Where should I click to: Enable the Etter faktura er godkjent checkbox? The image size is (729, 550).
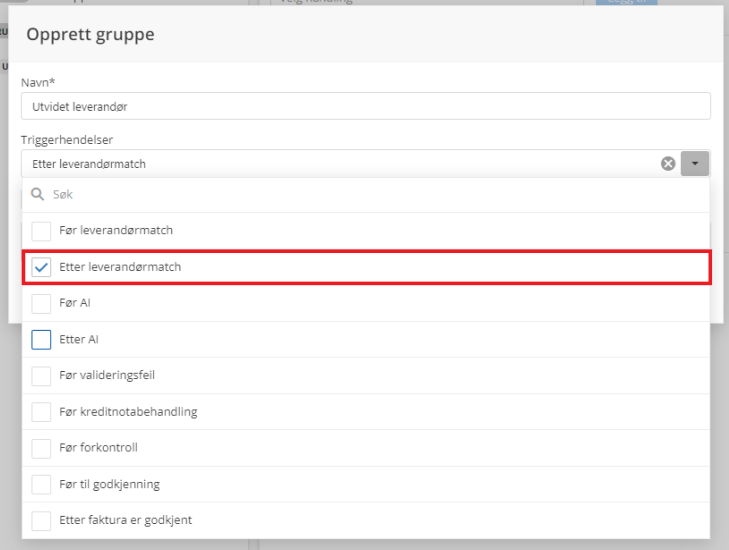coord(41,521)
